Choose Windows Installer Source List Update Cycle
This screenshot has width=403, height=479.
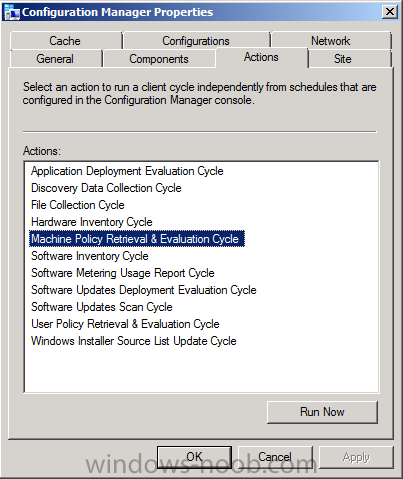pyautogui.click(x=134, y=341)
